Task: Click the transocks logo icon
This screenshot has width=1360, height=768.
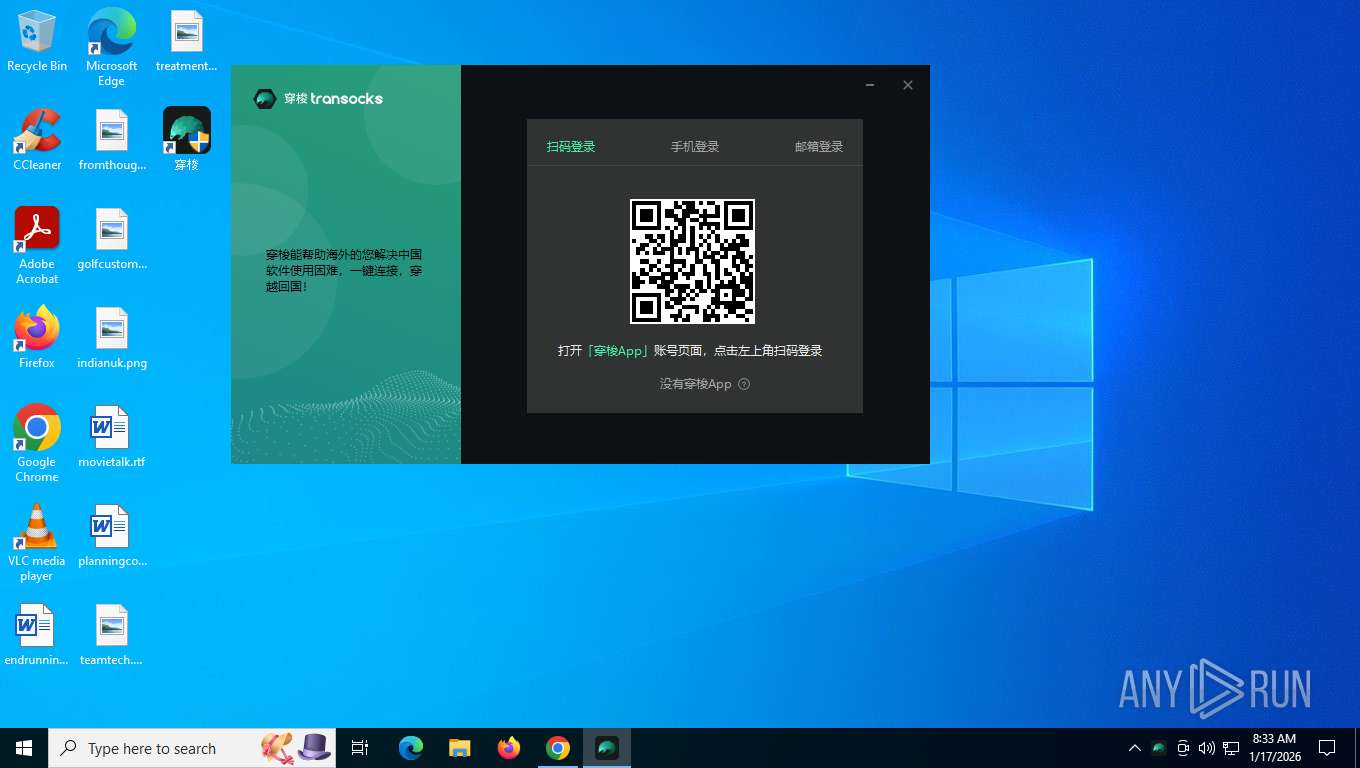Action: pos(265,98)
